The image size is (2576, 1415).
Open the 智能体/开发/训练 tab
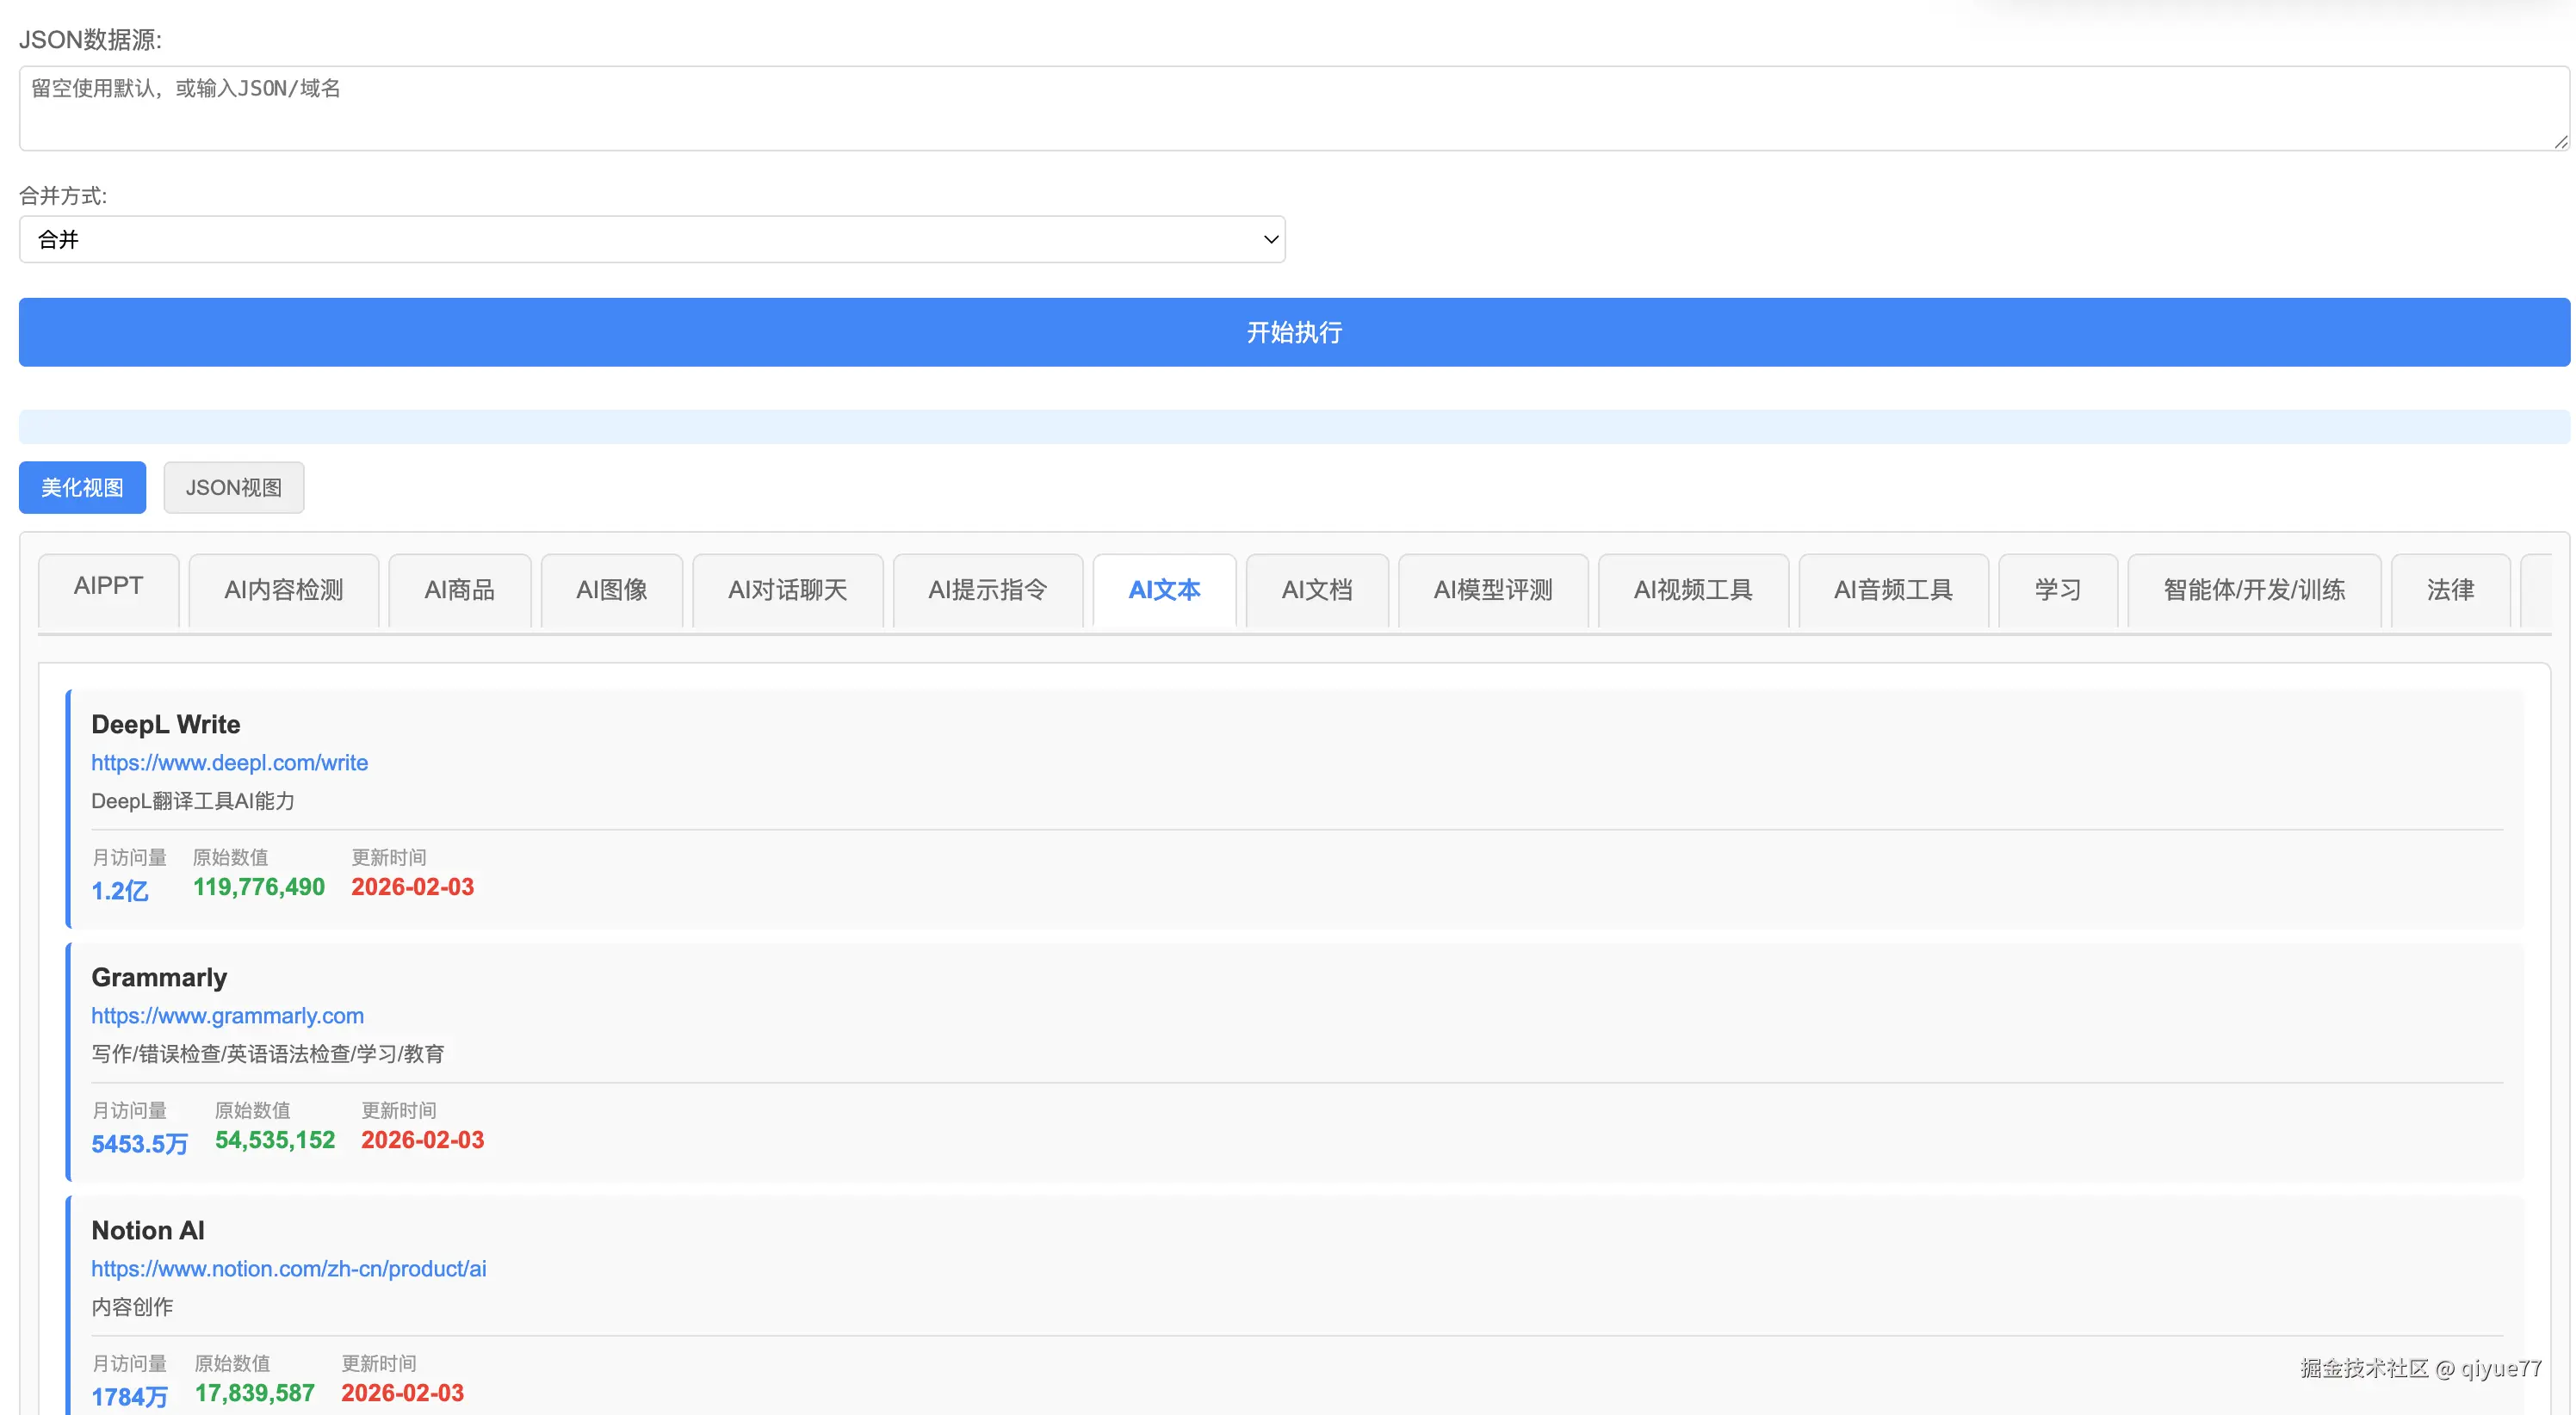coord(2253,590)
